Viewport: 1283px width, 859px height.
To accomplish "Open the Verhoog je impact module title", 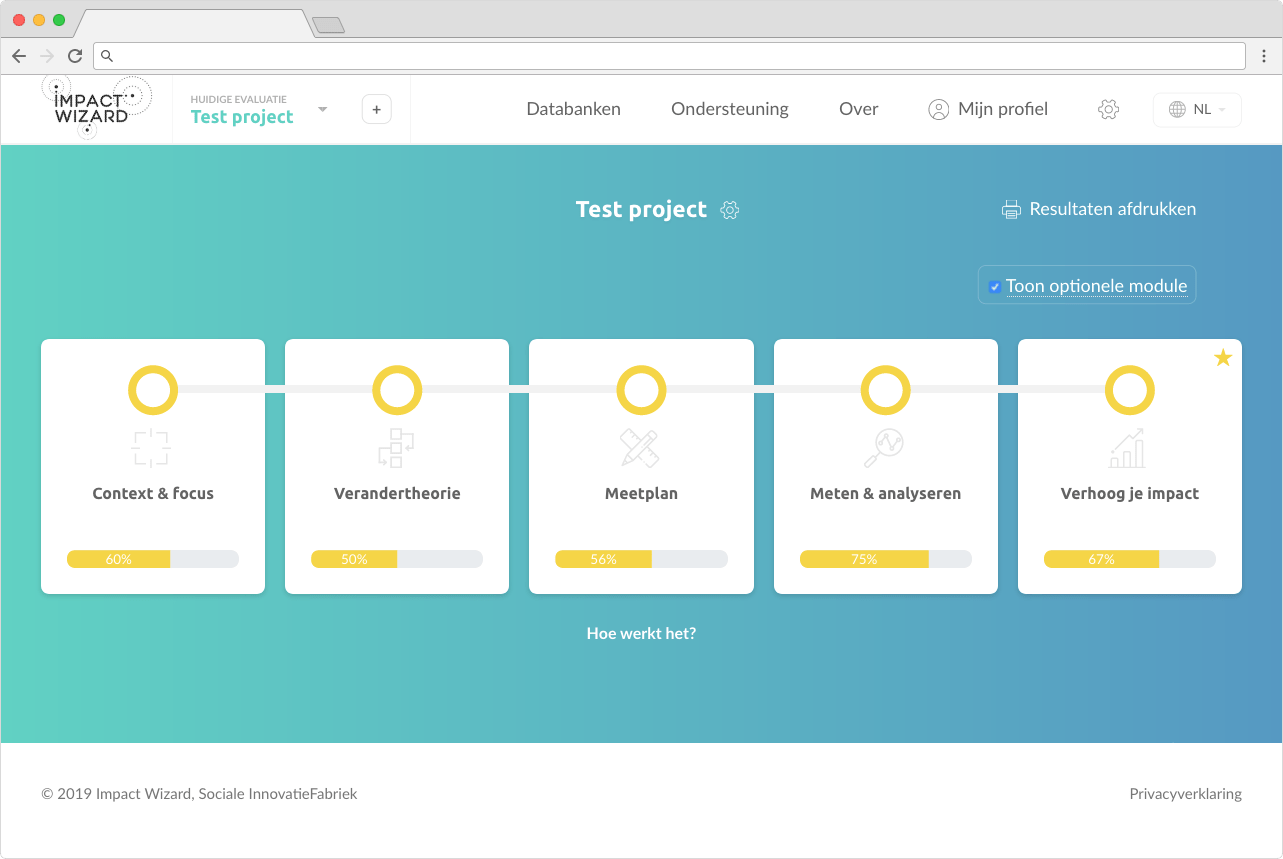I will pyautogui.click(x=1130, y=493).
